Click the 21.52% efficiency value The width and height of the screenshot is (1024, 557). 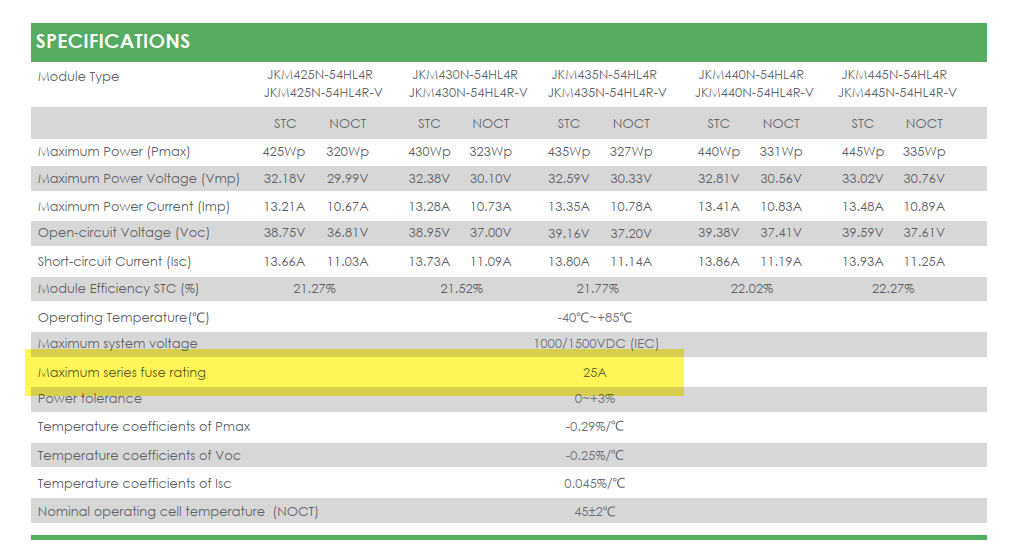462,289
